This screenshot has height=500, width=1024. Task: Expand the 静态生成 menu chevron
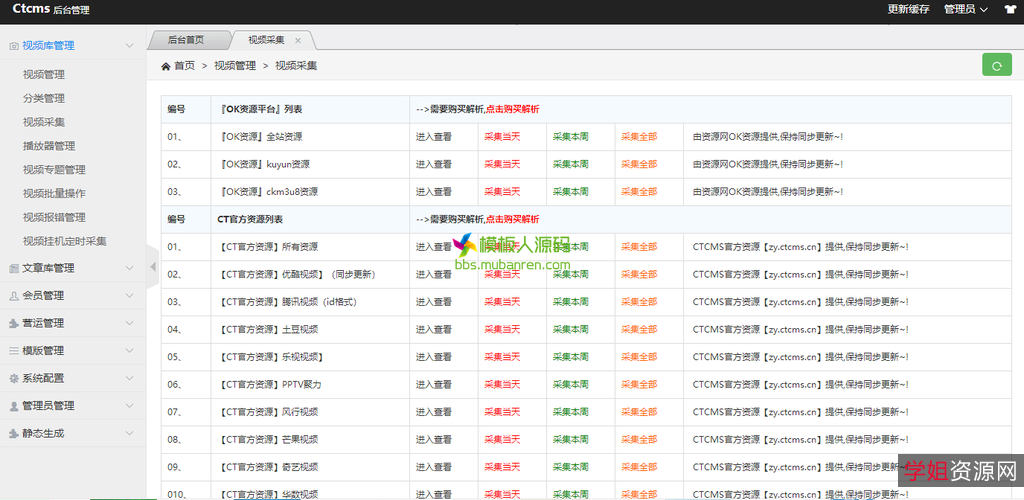129,433
